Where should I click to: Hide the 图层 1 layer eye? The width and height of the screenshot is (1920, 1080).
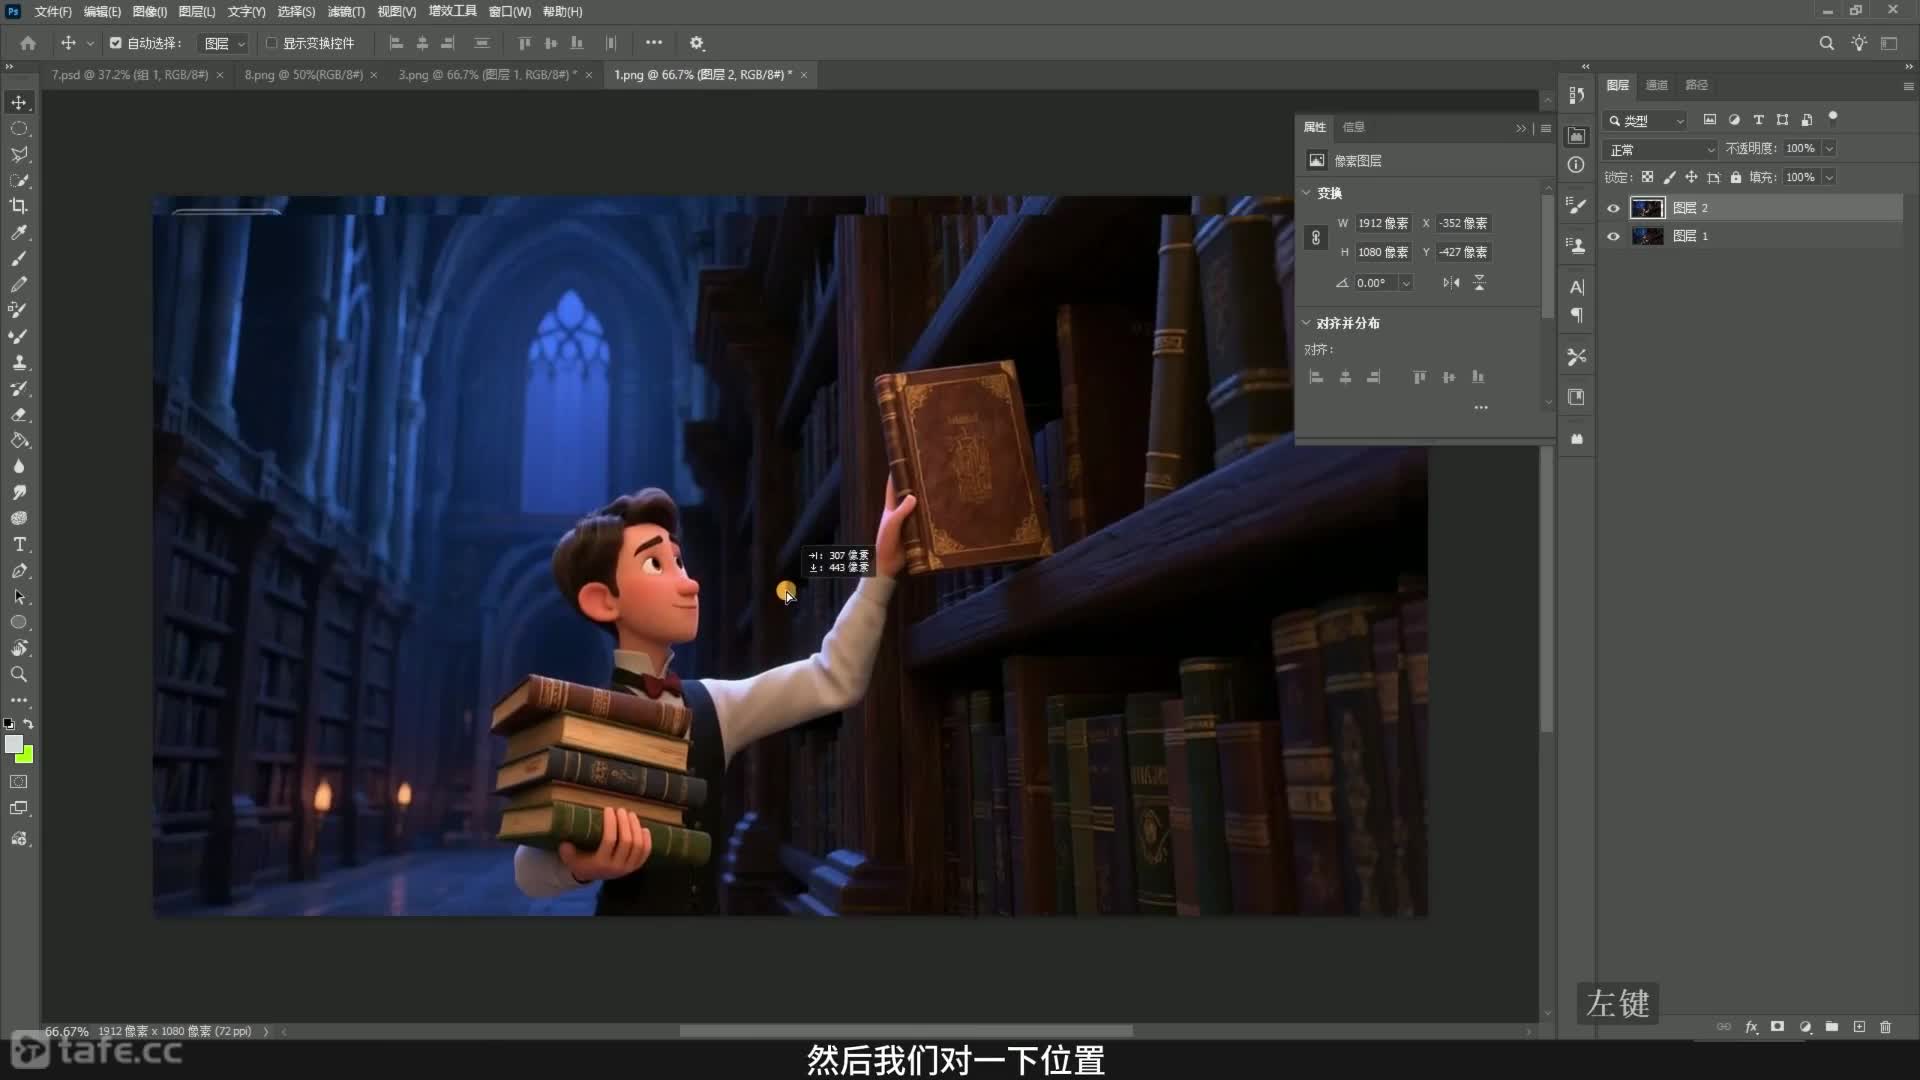click(1613, 236)
